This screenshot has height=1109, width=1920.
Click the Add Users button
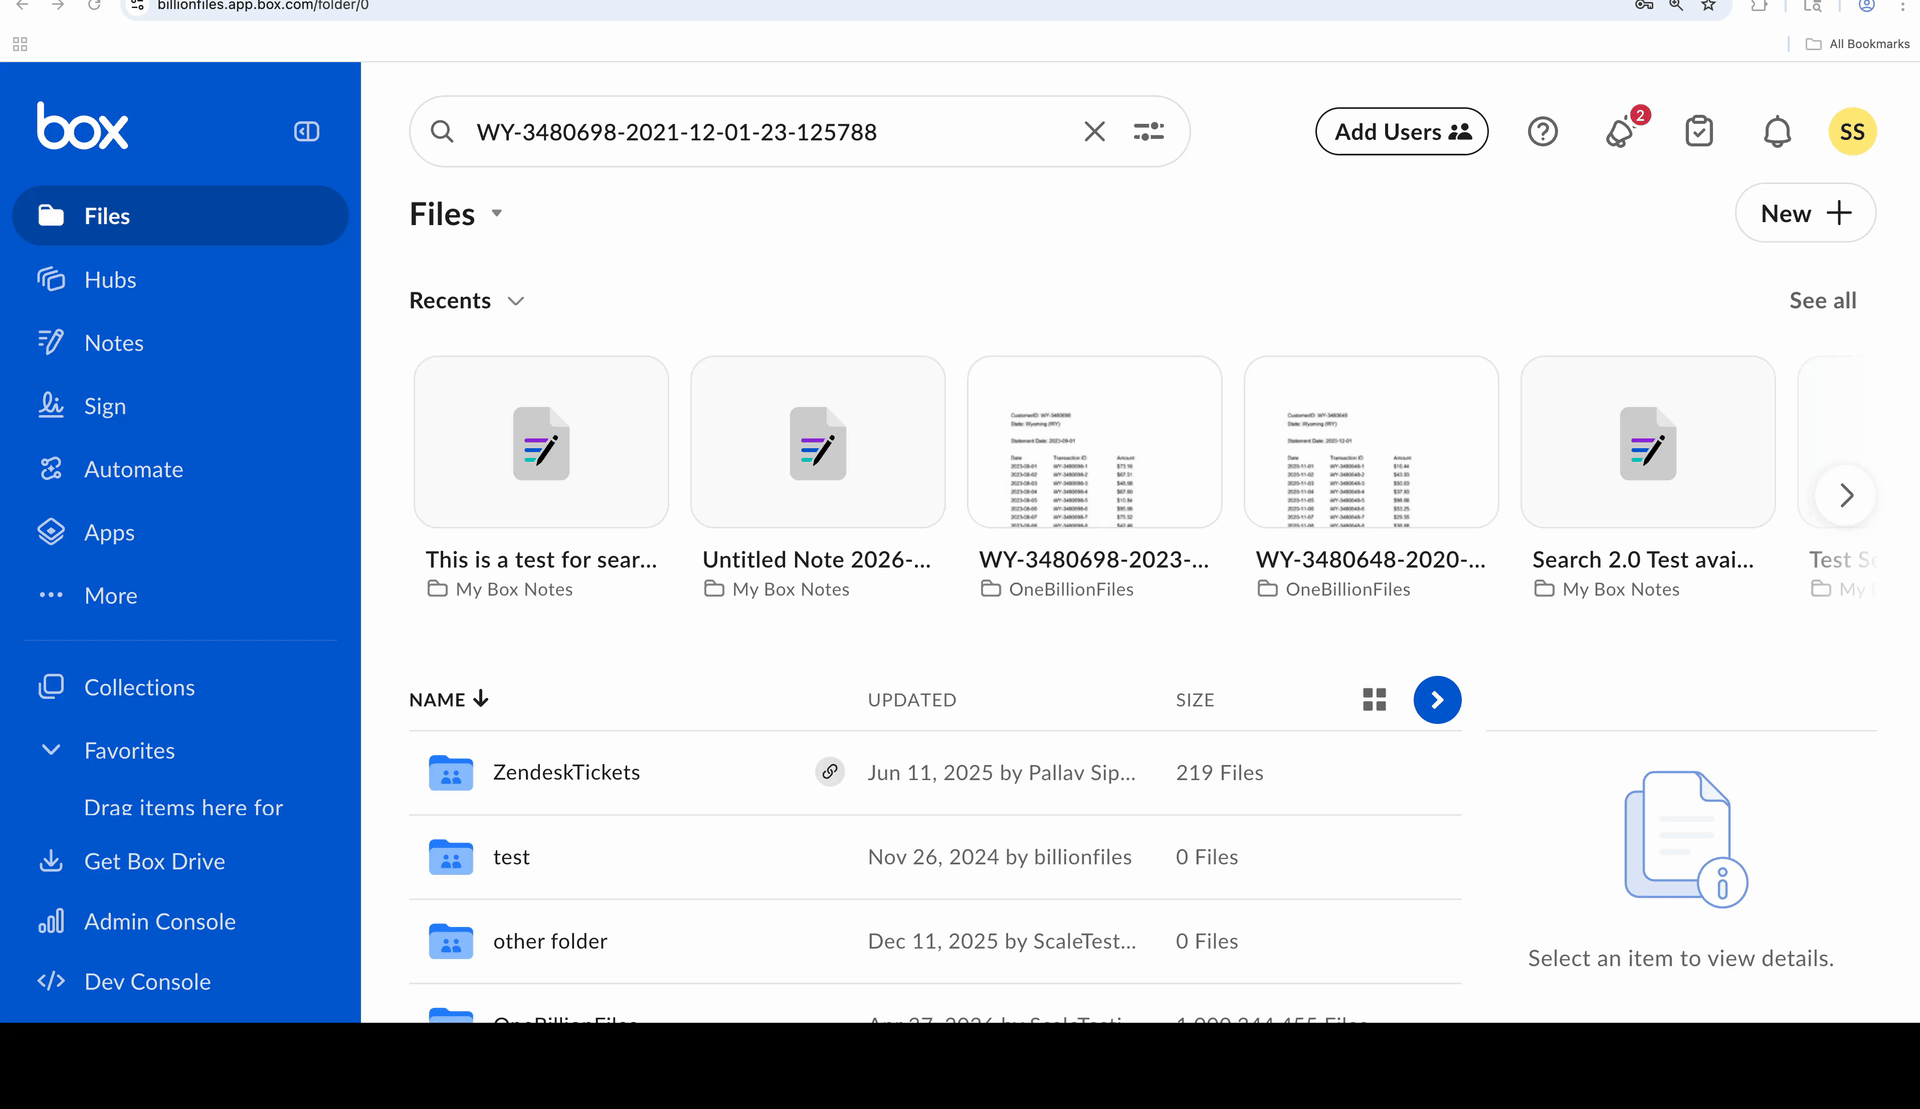[1402, 132]
